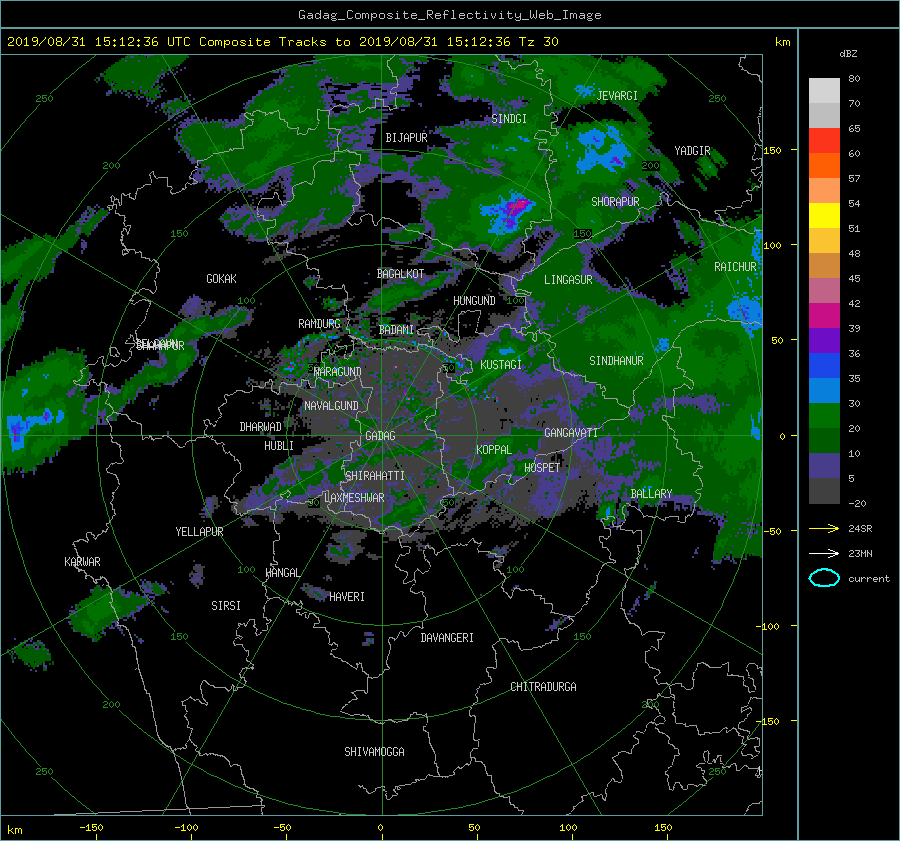The image size is (900, 841).
Task: Click the SINDHANUR city label
Action: (x=616, y=361)
